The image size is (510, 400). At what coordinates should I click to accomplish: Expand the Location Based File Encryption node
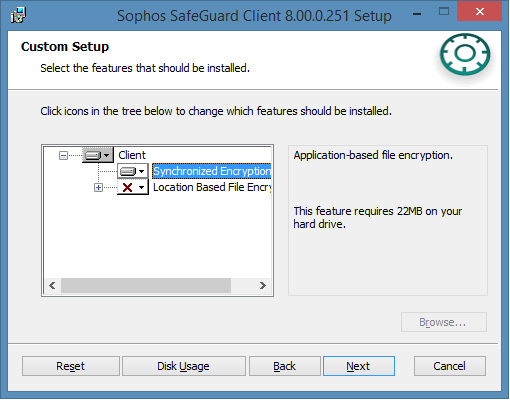98,188
